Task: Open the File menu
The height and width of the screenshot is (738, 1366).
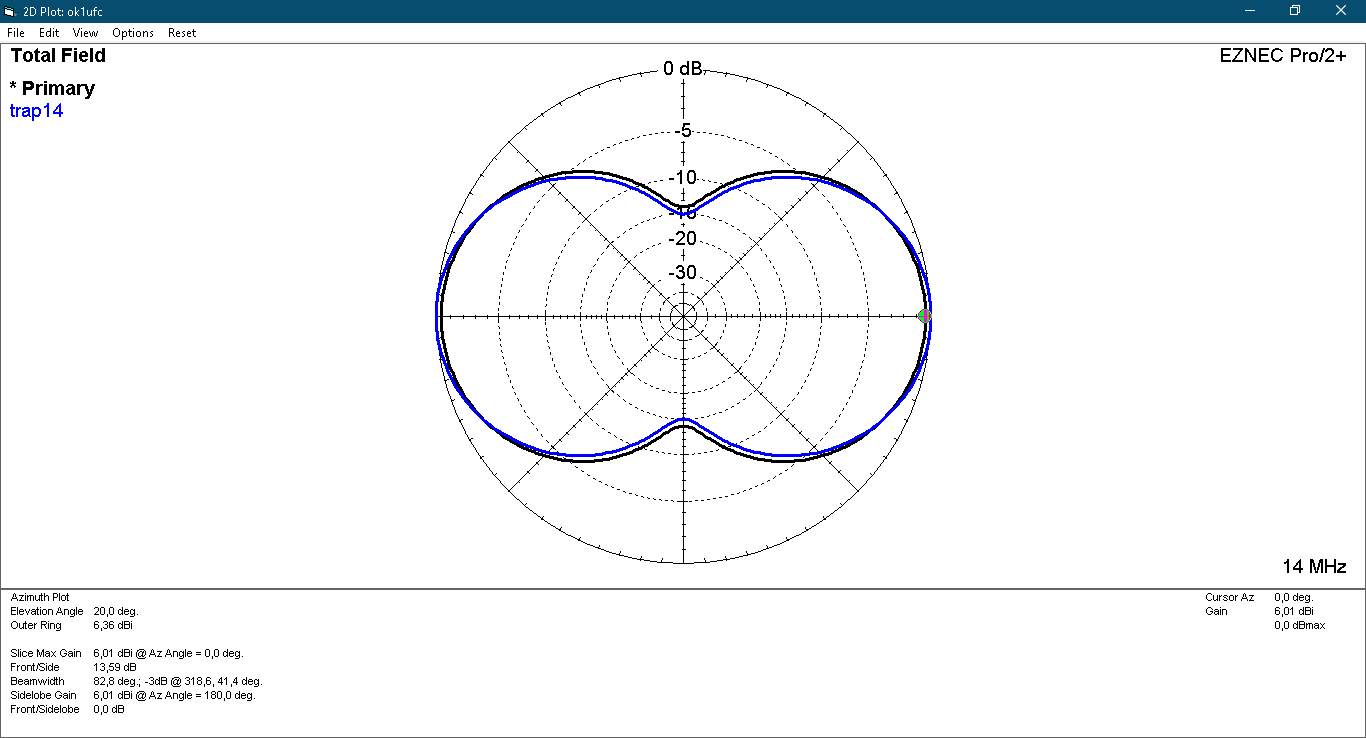Action: click(x=15, y=33)
